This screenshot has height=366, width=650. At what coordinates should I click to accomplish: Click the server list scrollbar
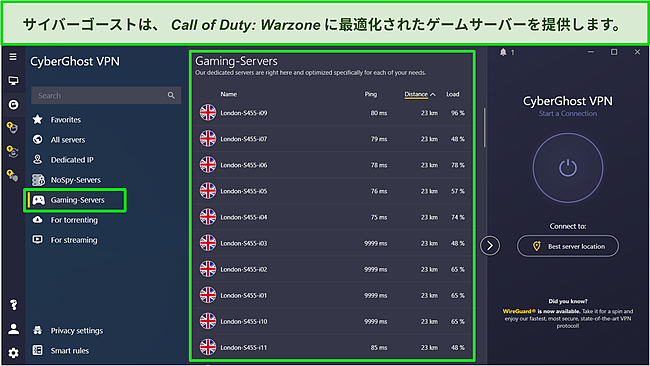pyautogui.click(x=485, y=128)
